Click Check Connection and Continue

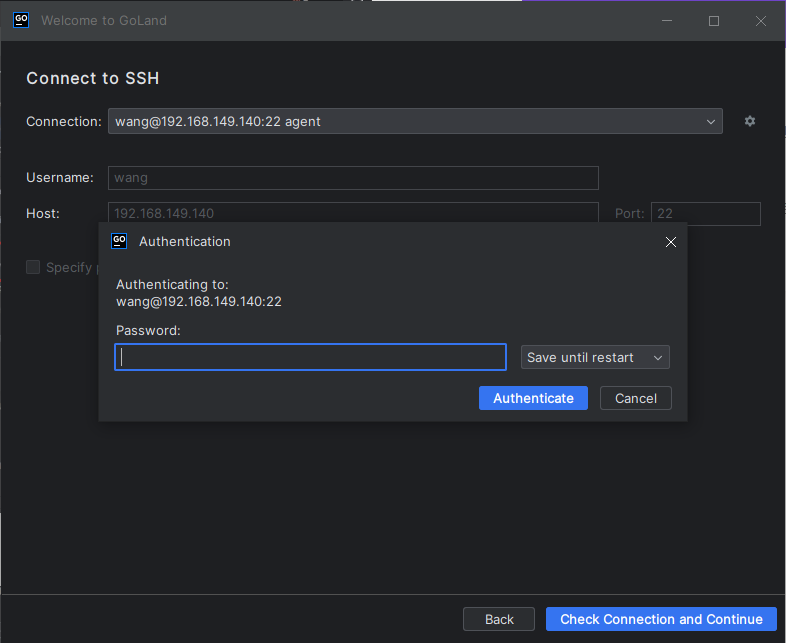(x=661, y=619)
